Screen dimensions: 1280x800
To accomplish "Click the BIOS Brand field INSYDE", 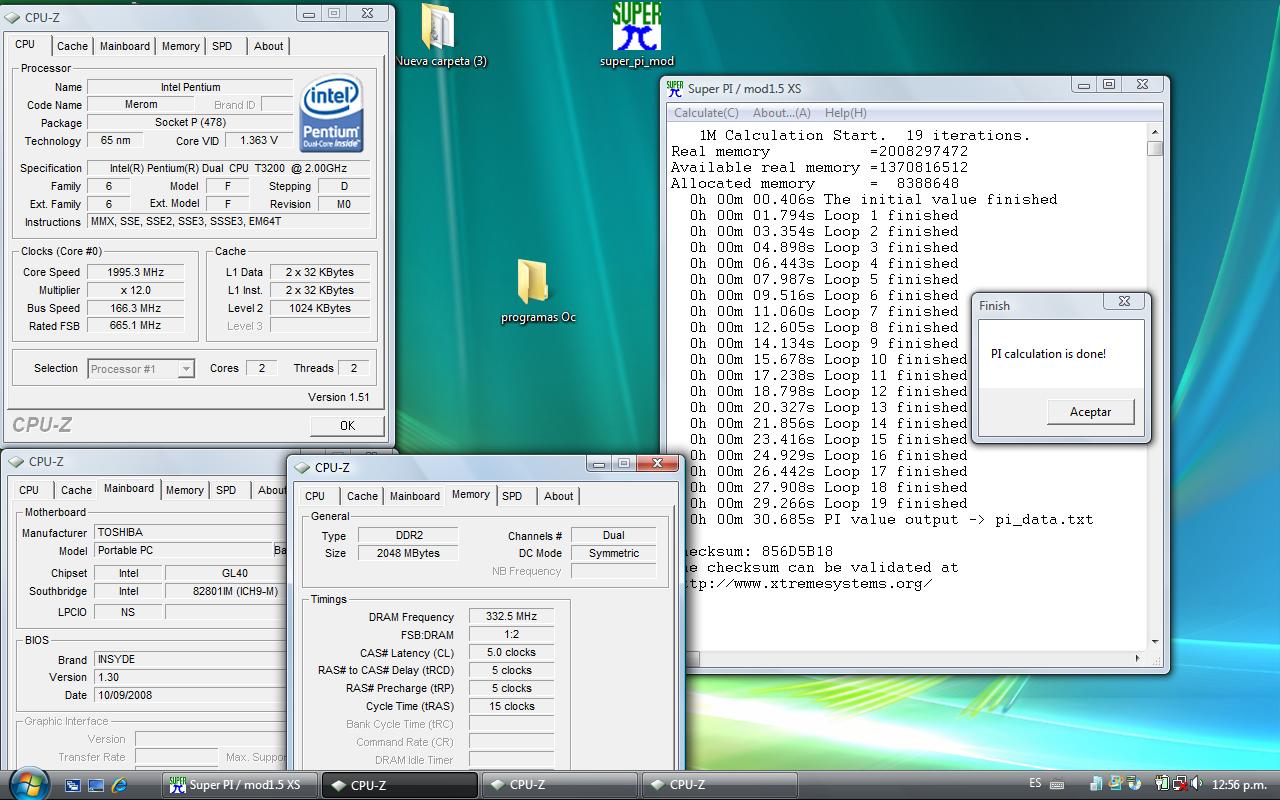I will tap(192, 660).
